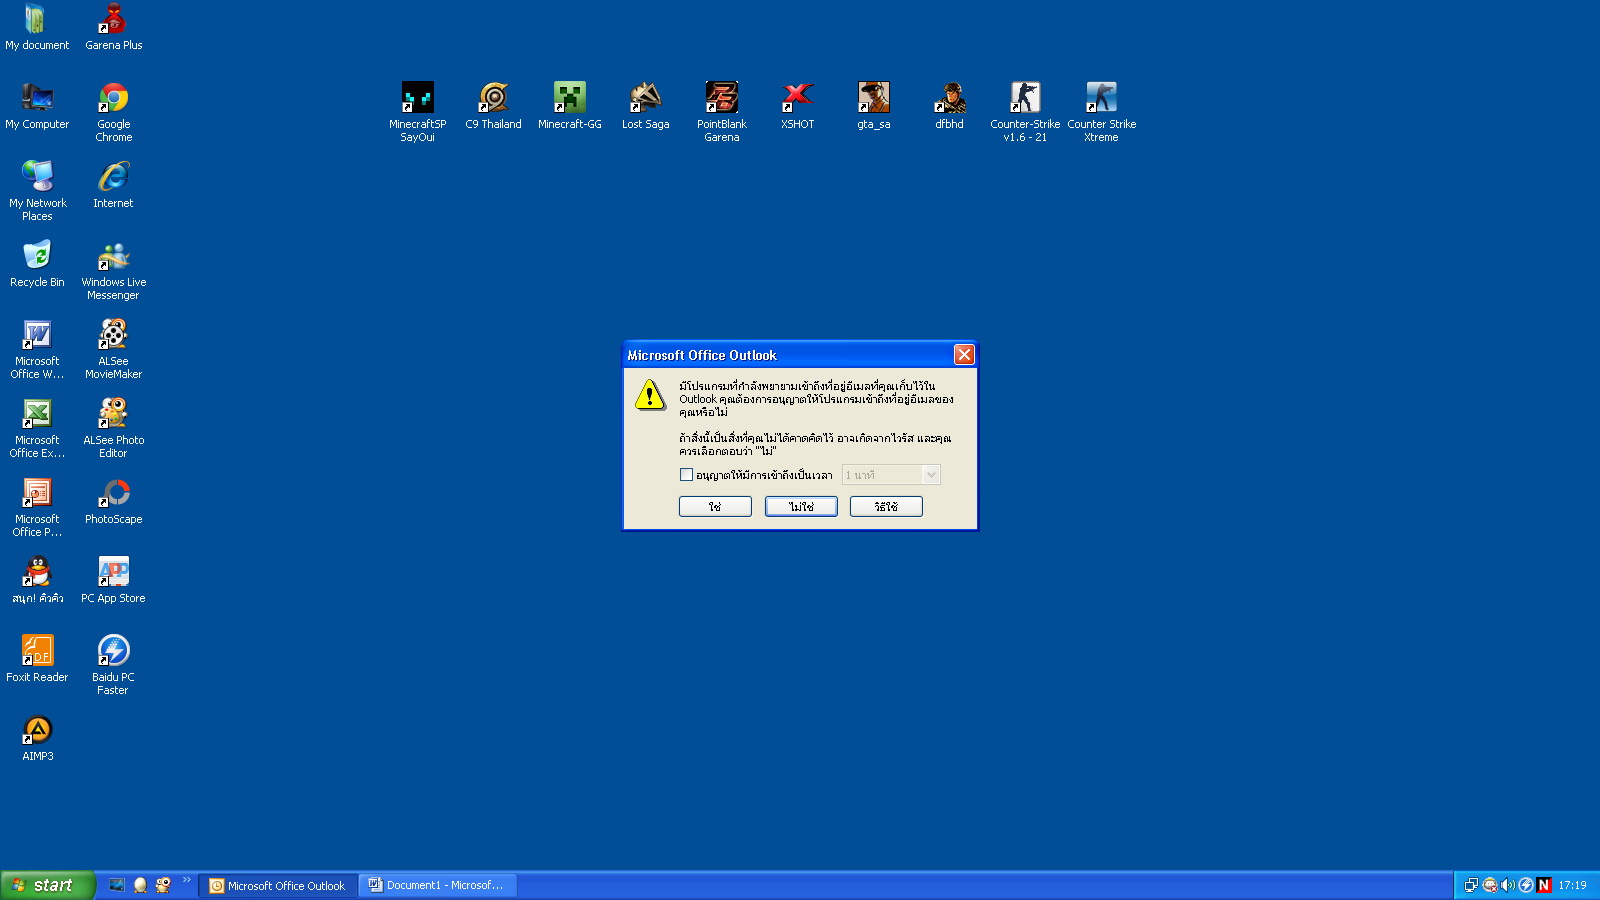Viewport: 1600px width, 900px height.
Task: Select the Minecraft-GG desktop icon
Action: [570, 105]
